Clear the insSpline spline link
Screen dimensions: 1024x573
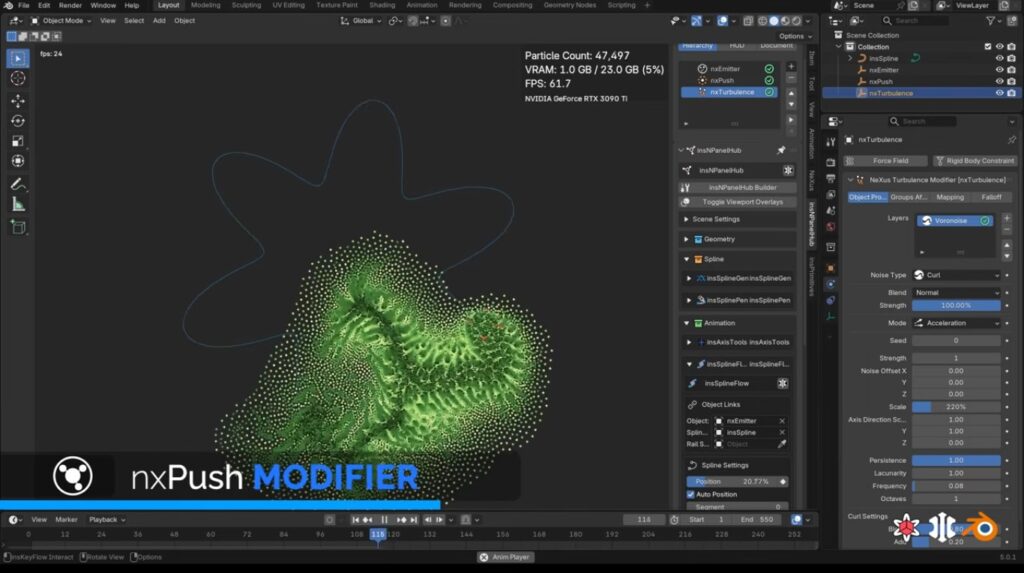click(782, 433)
